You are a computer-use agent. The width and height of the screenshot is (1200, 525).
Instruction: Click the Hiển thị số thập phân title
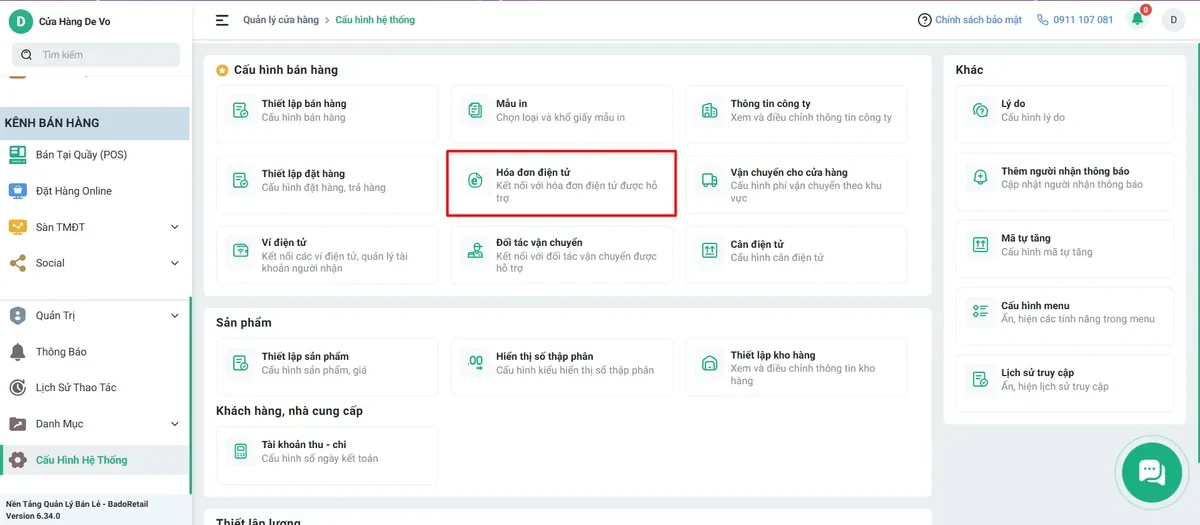pos(545,356)
